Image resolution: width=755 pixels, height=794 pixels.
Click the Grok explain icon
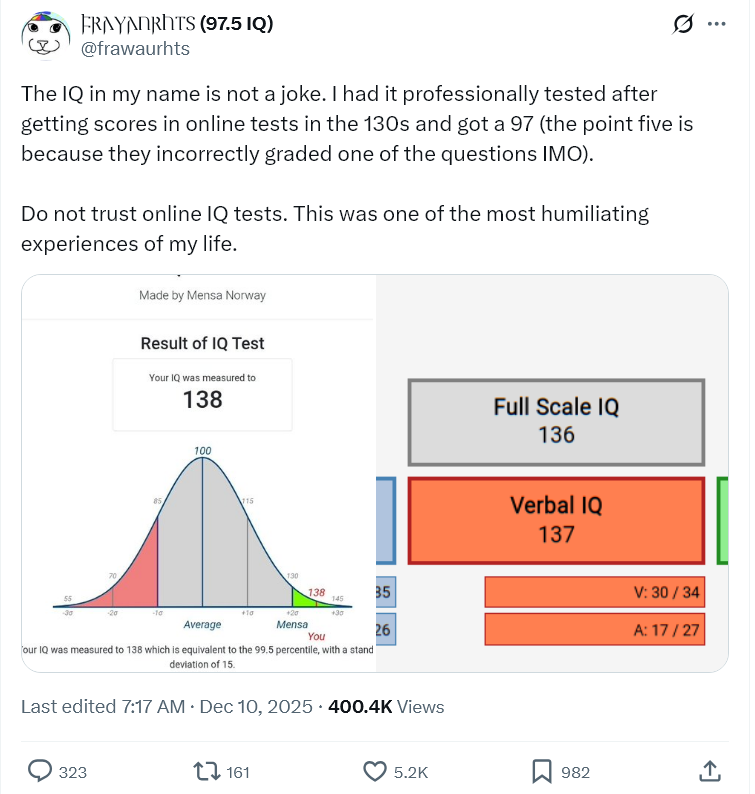click(683, 24)
